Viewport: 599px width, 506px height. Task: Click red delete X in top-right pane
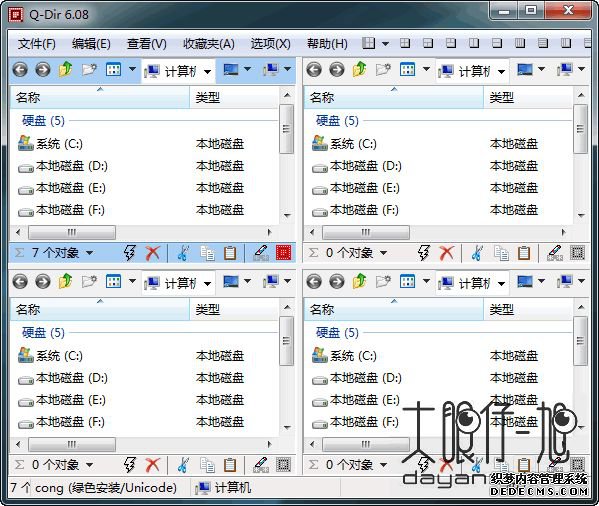coord(447,253)
